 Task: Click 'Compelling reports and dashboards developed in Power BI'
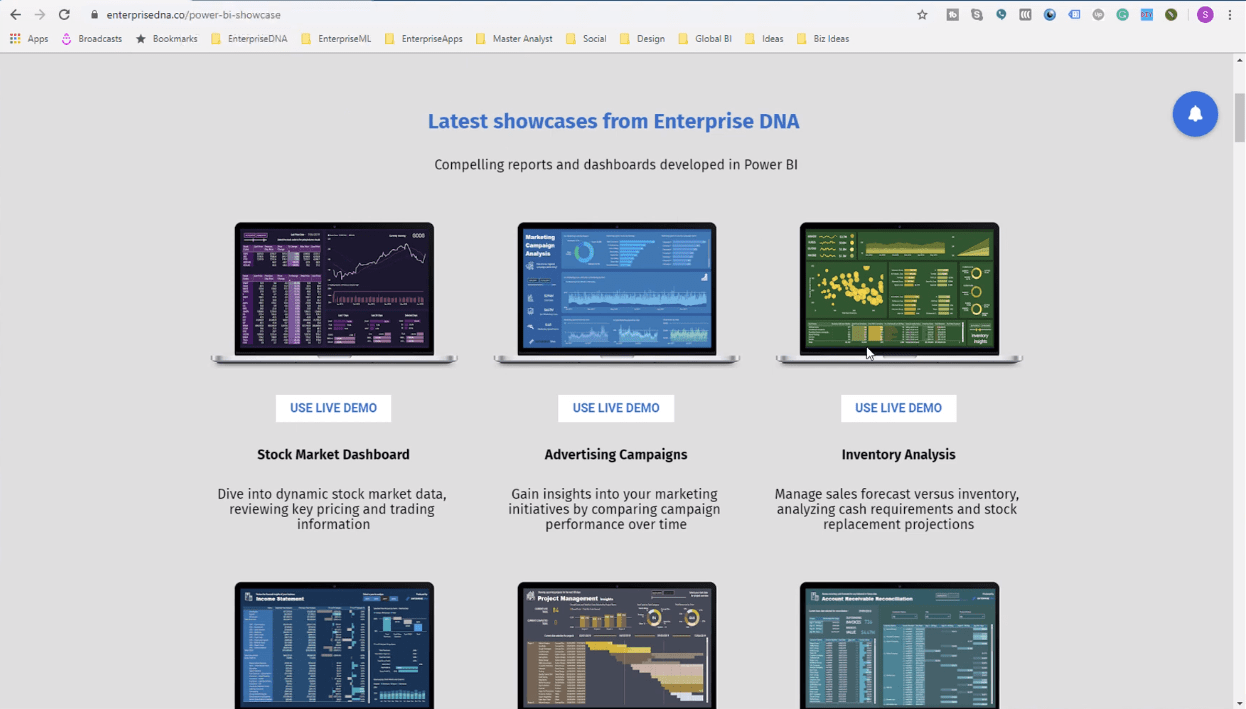pos(616,165)
